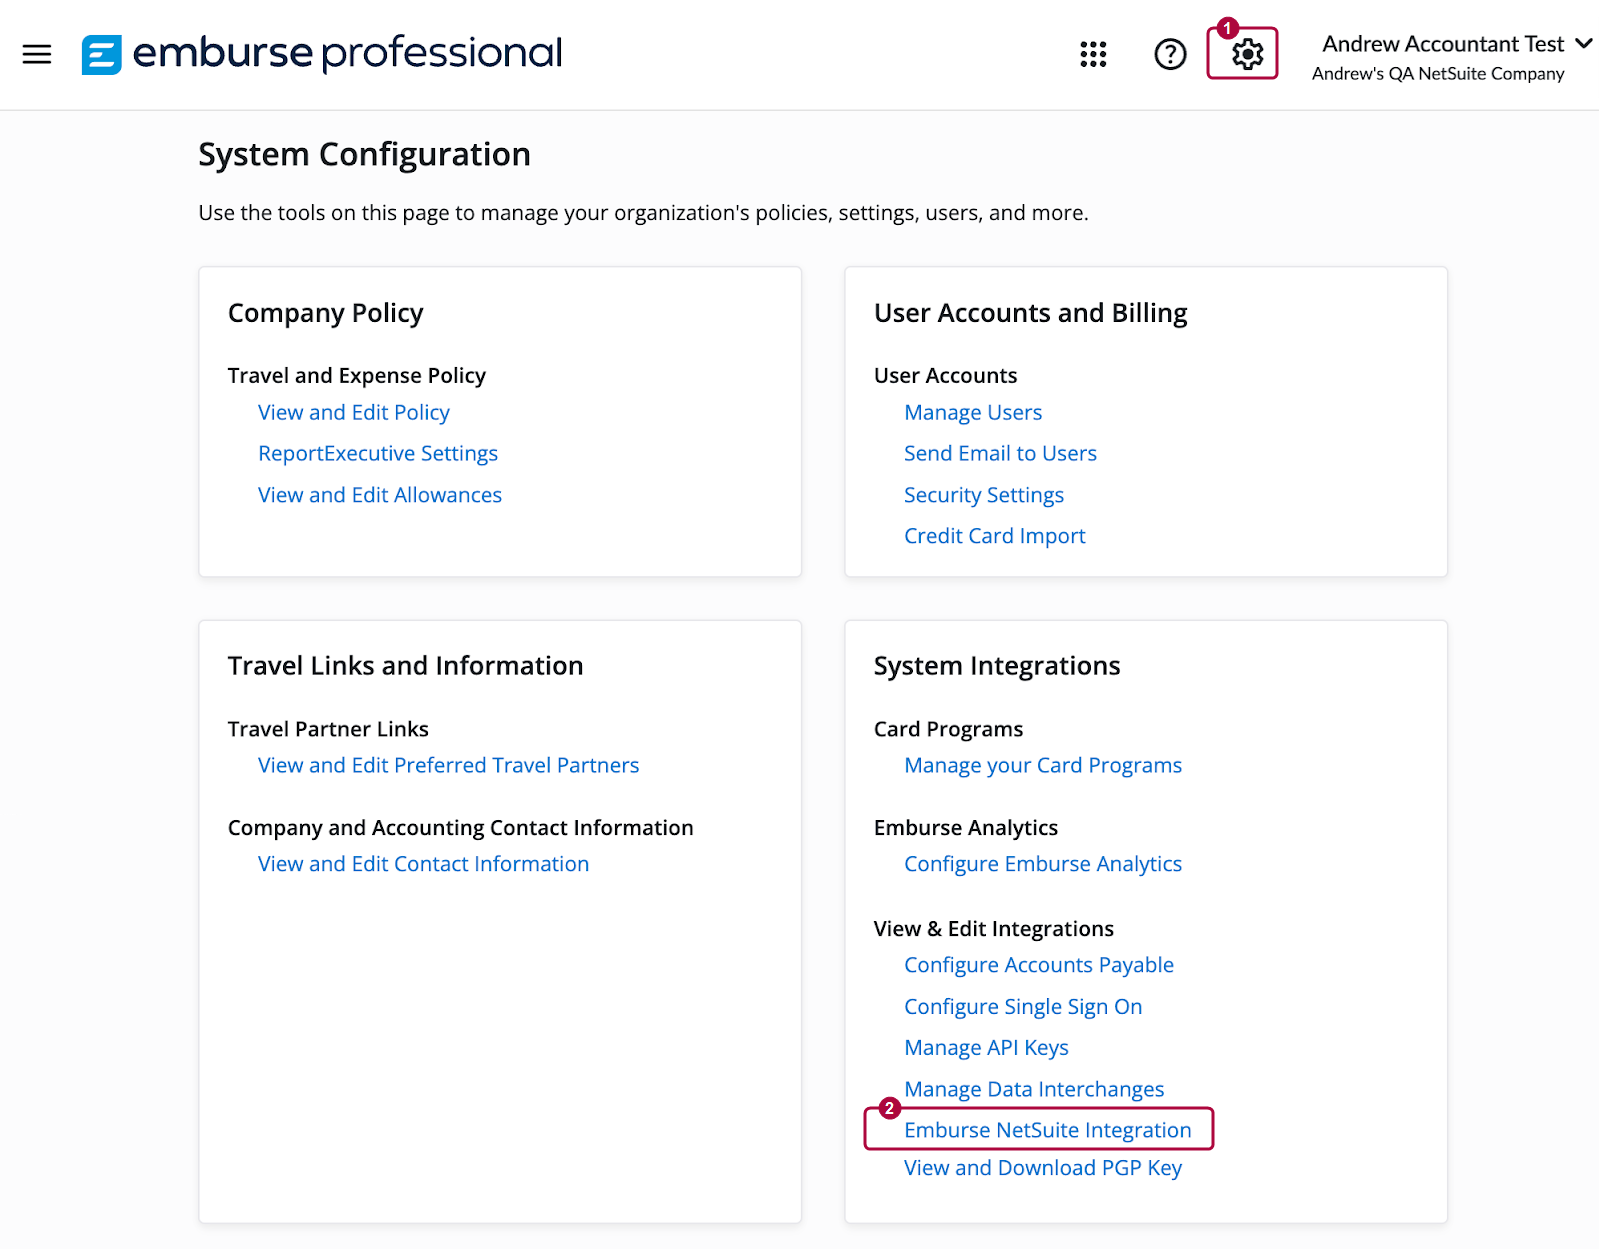
Task: Open Manage your Card Programs
Action: click(x=1043, y=765)
